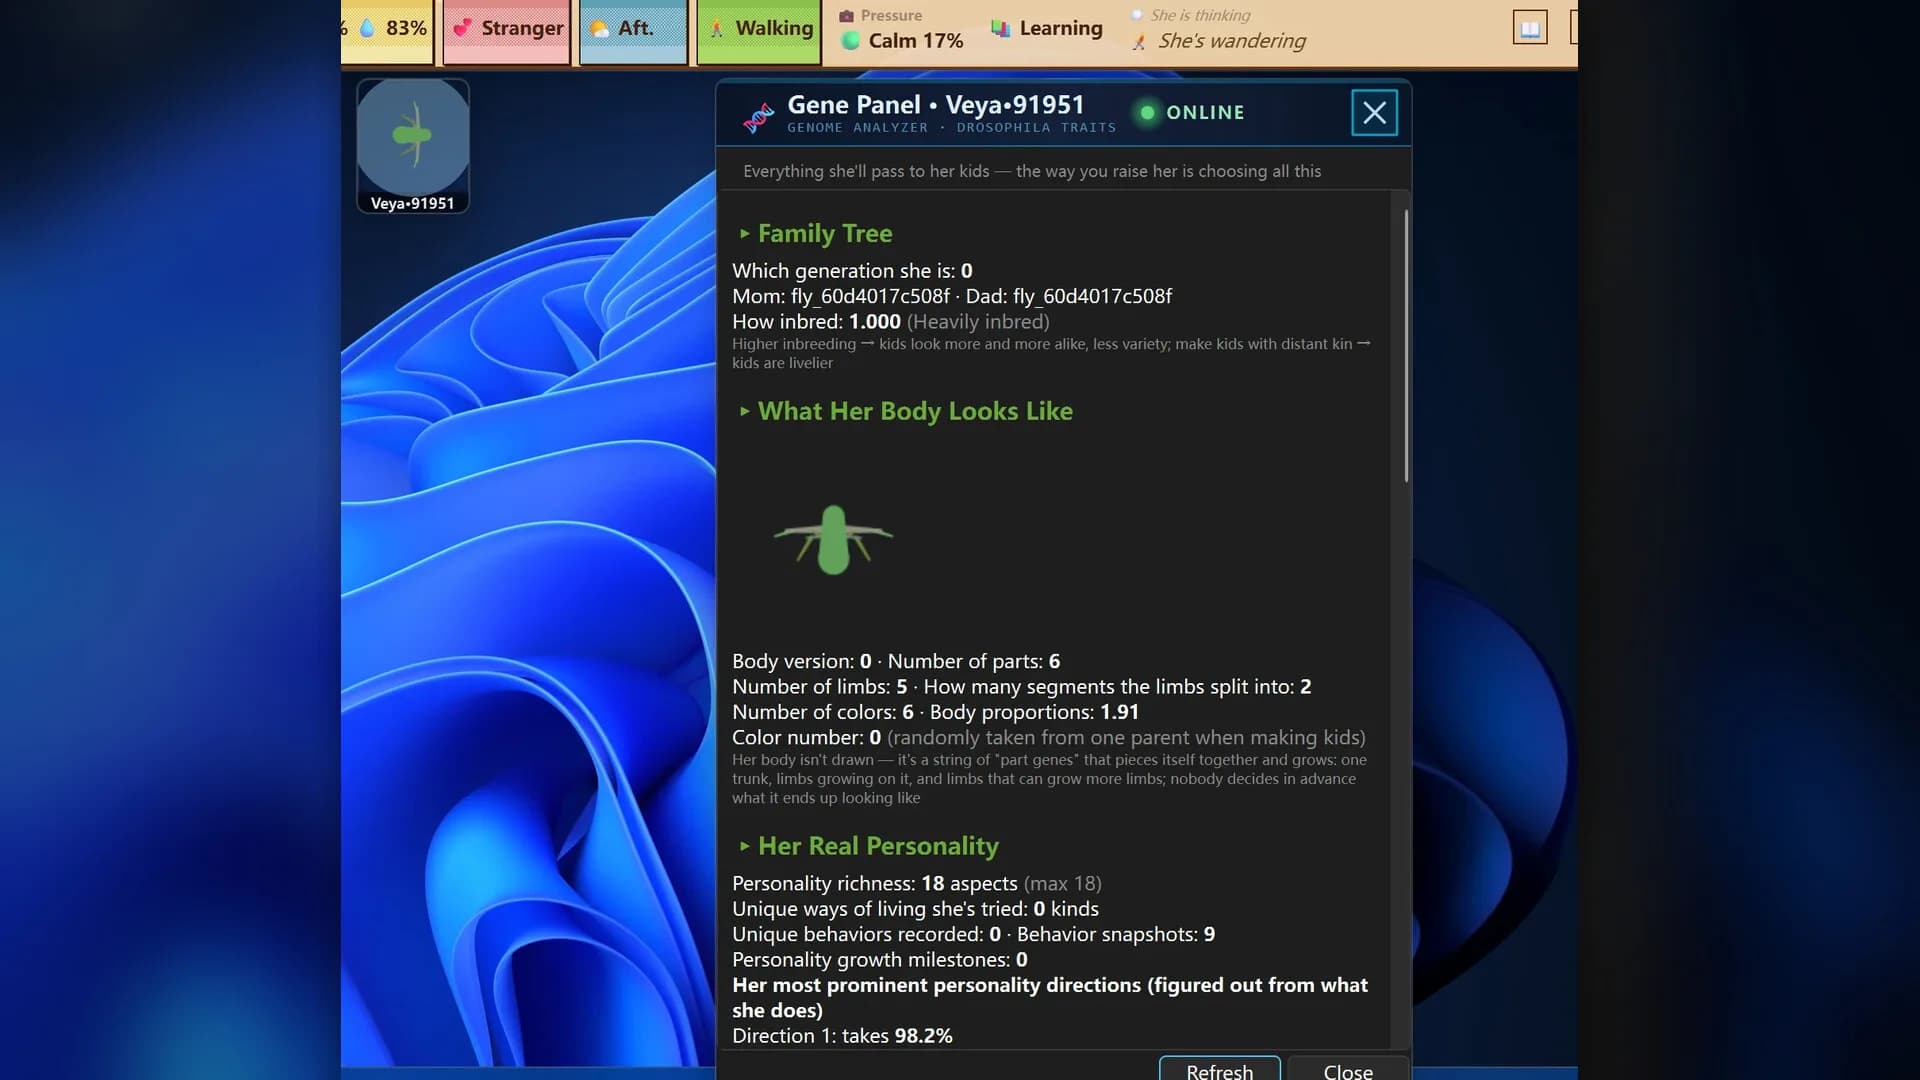Click the Gene Panel vertical scrollbar
This screenshot has width=1920, height=1080.
[x=1406, y=346]
